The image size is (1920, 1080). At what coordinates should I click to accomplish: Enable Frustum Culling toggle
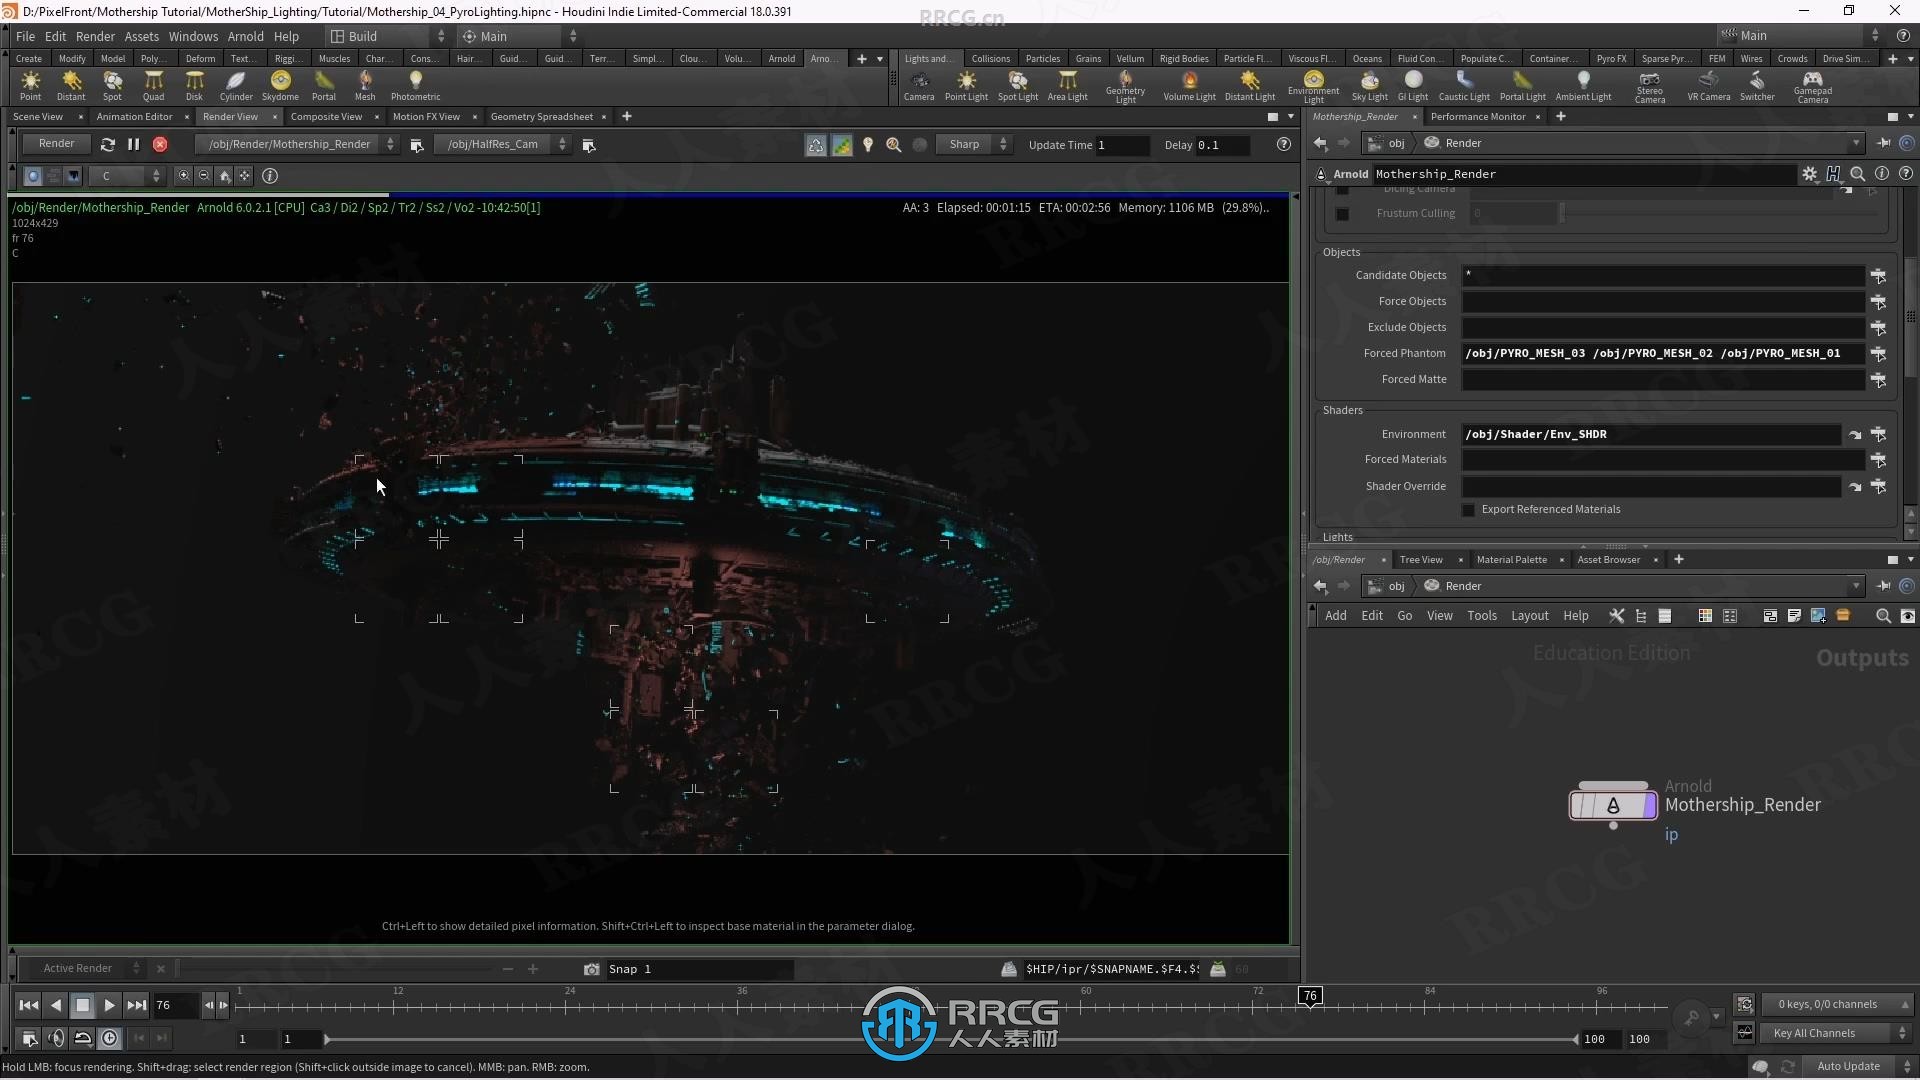[1344, 214]
